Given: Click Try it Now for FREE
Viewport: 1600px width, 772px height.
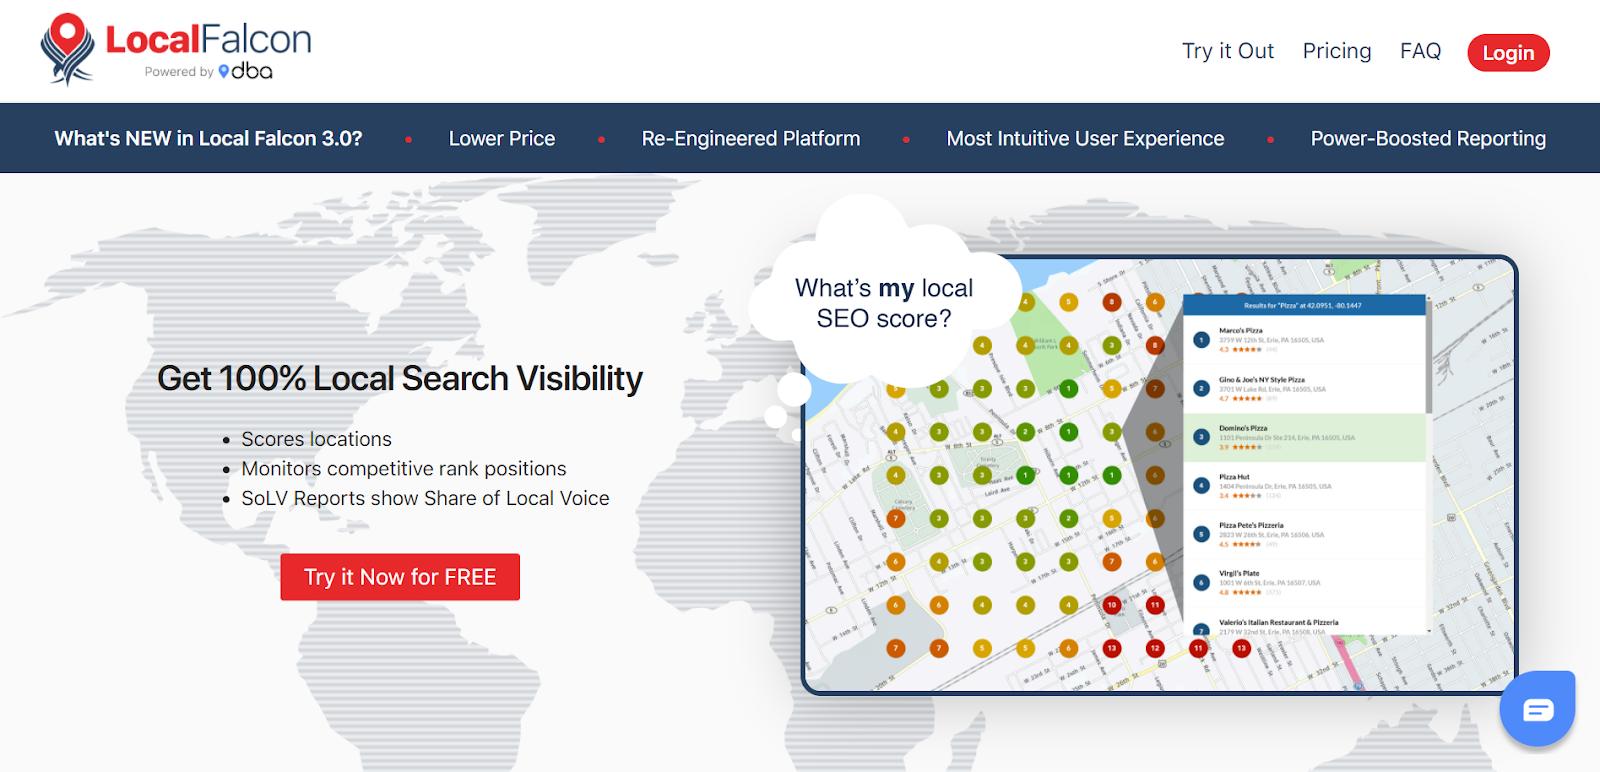Looking at the screenshot, I should (x=400, y=577).
